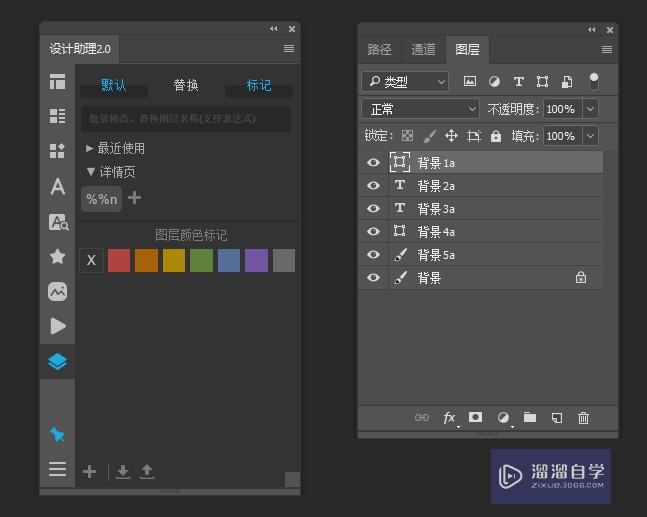This screenshot has height=517, width=647.
Task: Open the 不透明度 opacity dropdown arrow
Action: 590,109
